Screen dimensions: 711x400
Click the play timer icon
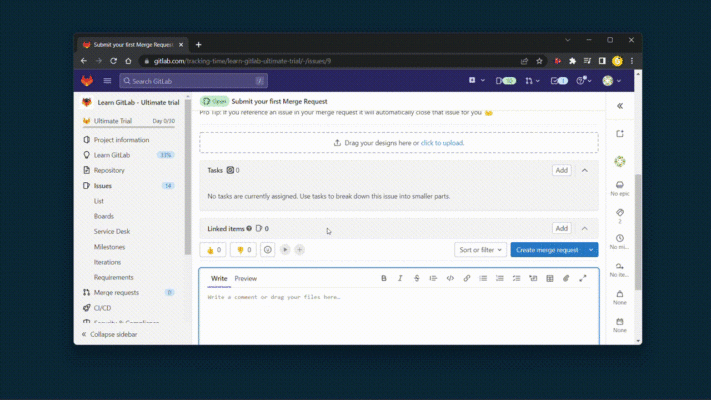[285, 249]
